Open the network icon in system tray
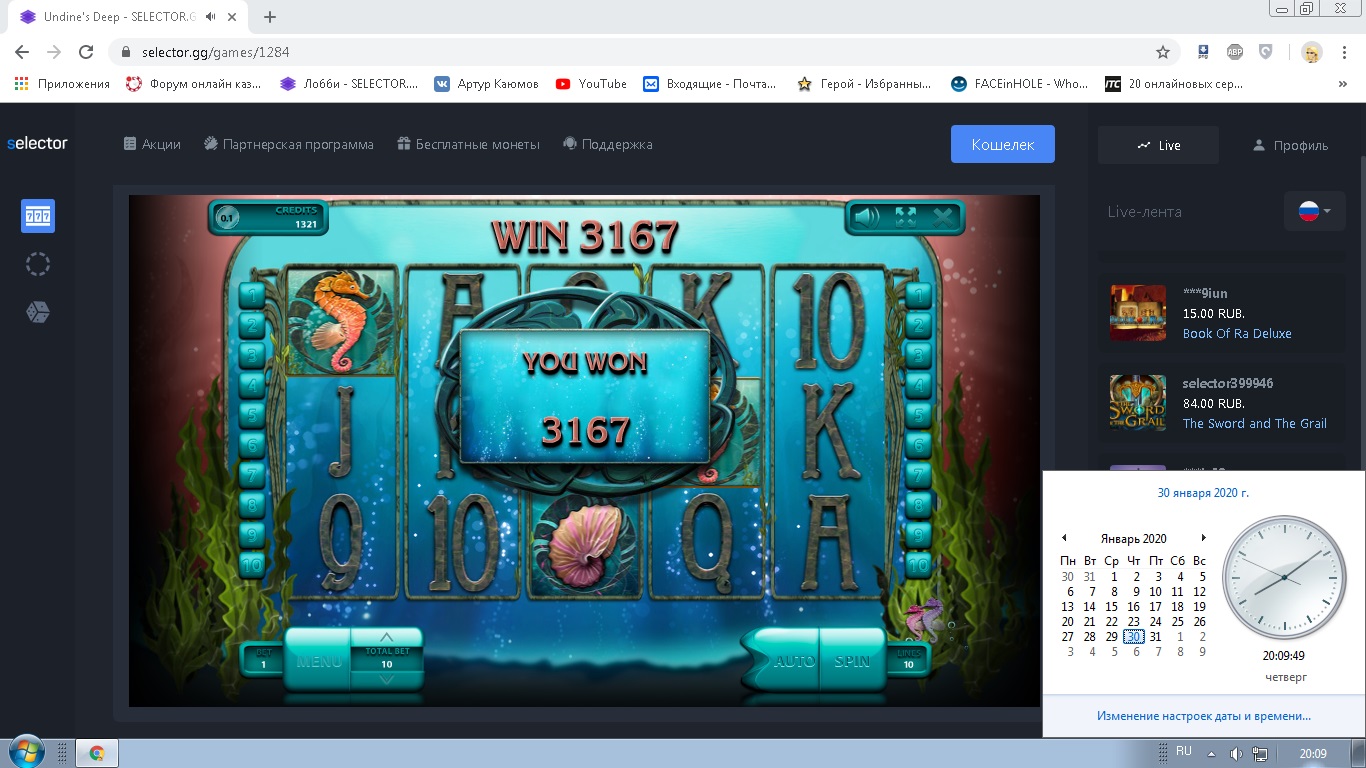This screenshot has height=768, width=1366. [x=1260, y=753]
